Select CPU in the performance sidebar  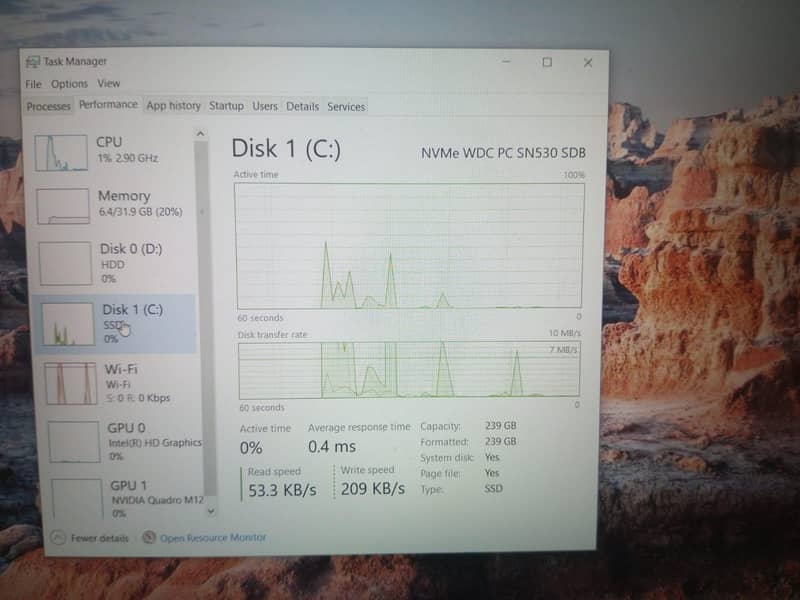(114, 153)
